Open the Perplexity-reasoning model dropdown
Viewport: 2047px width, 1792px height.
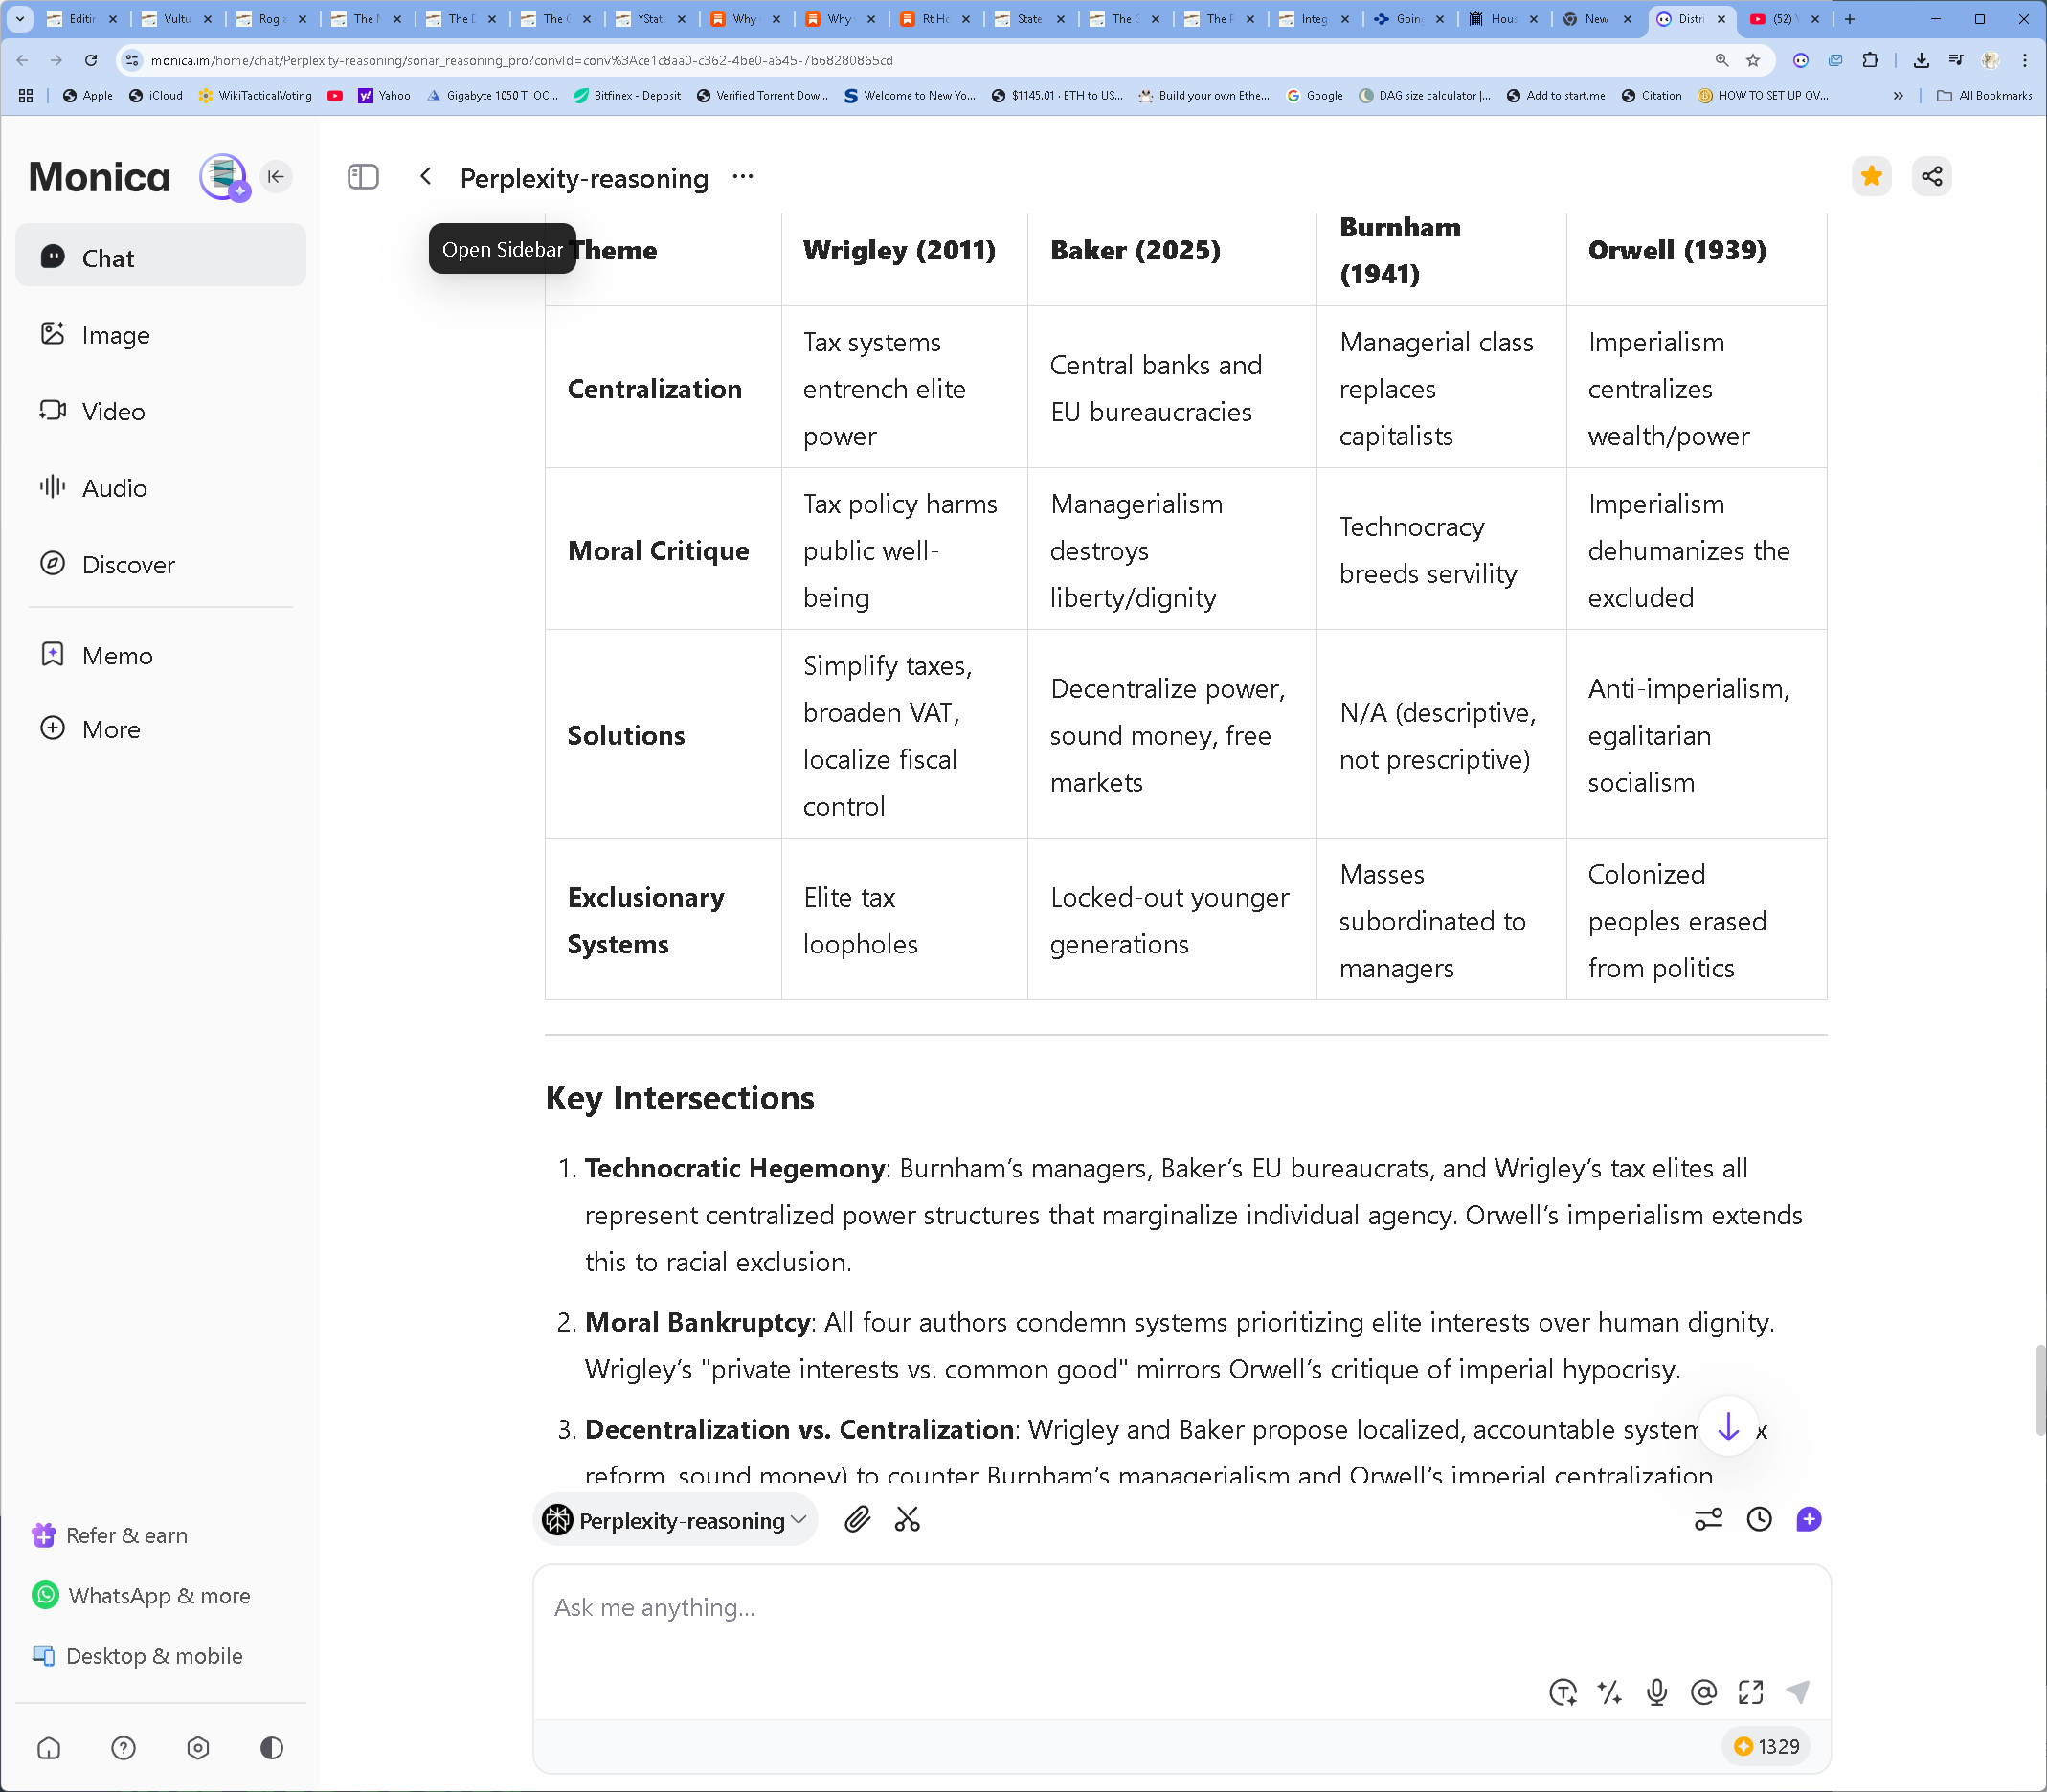point(676,1520)
